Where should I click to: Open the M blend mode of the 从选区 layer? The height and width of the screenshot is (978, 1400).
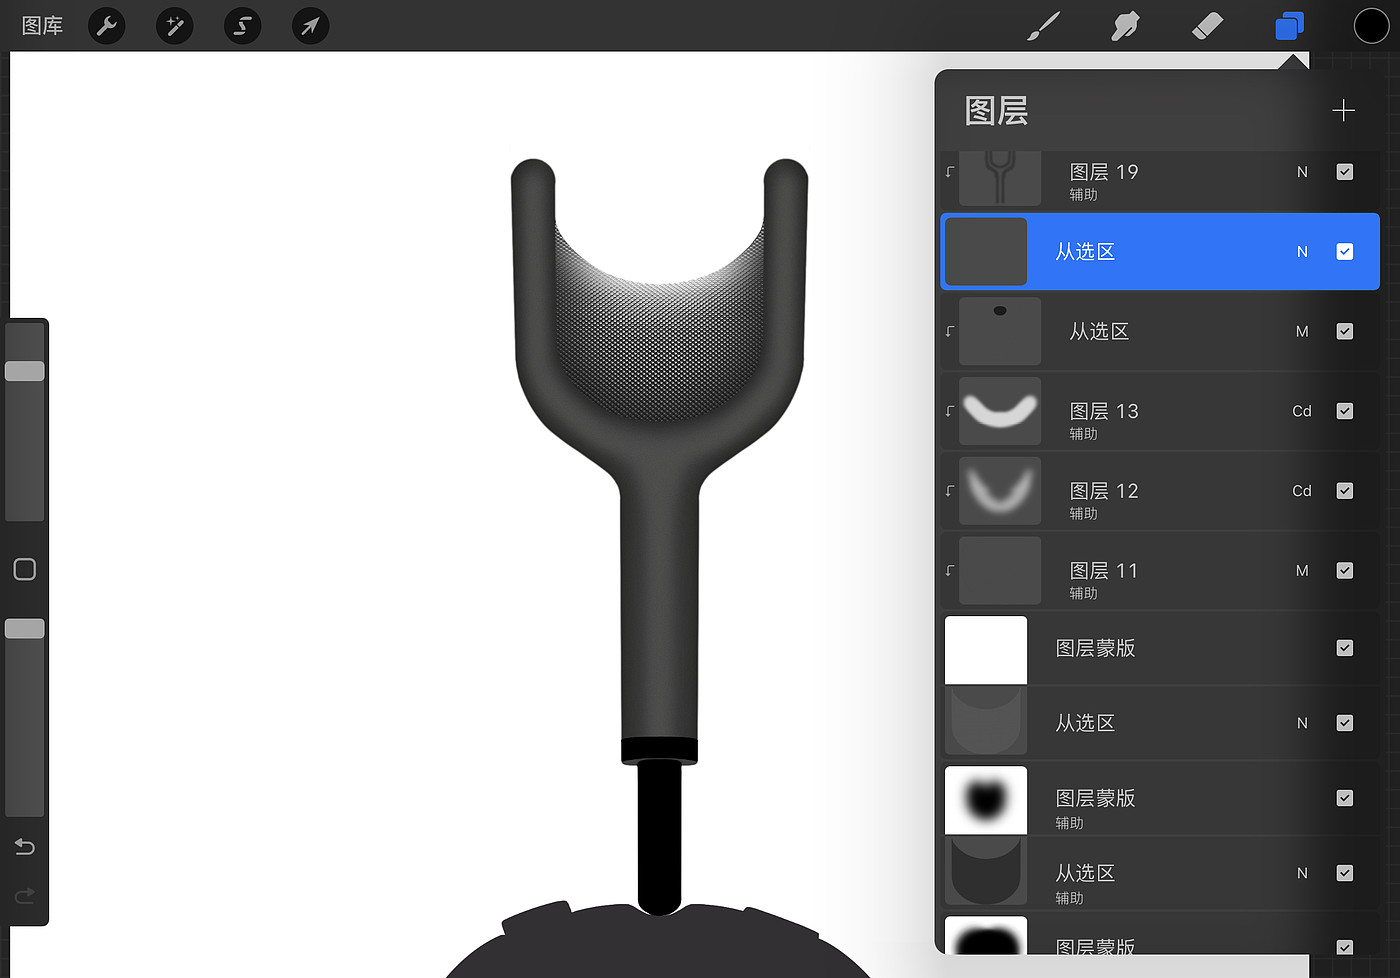pyautogui.click(x=1302, y=331)
